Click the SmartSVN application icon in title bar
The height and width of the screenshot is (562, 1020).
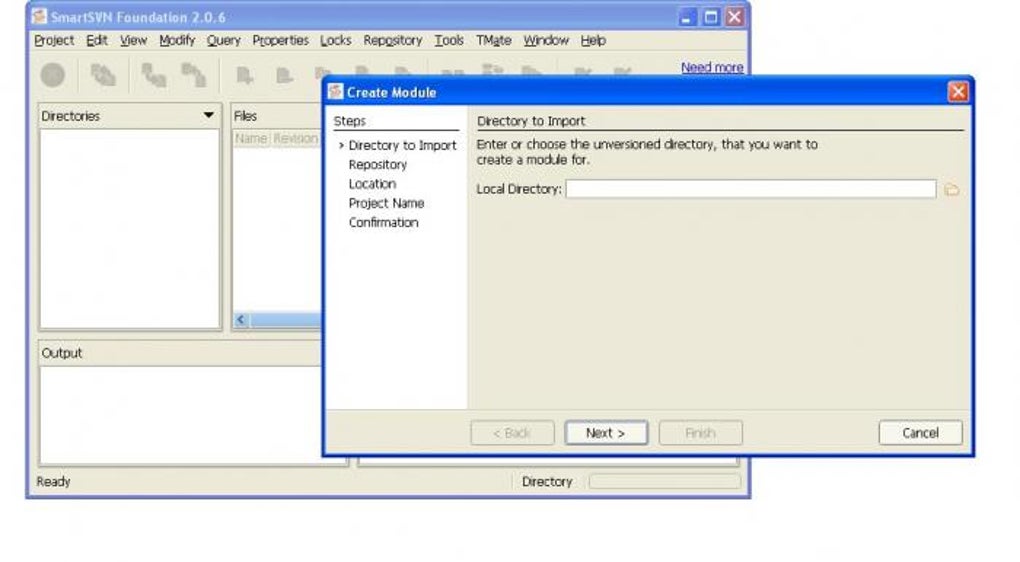tap(39, 16)
